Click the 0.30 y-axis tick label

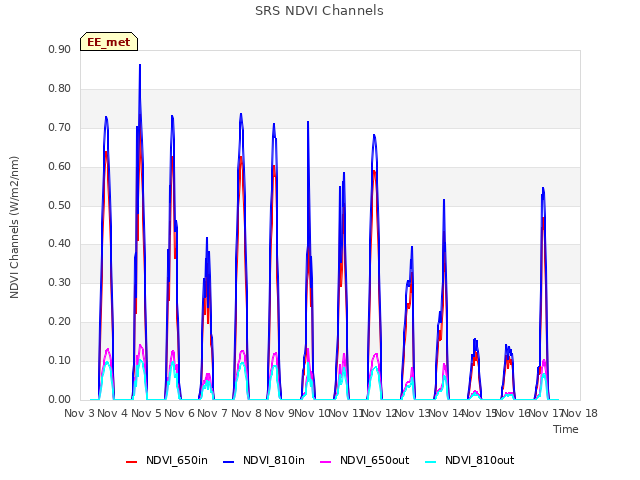point(60,282)
